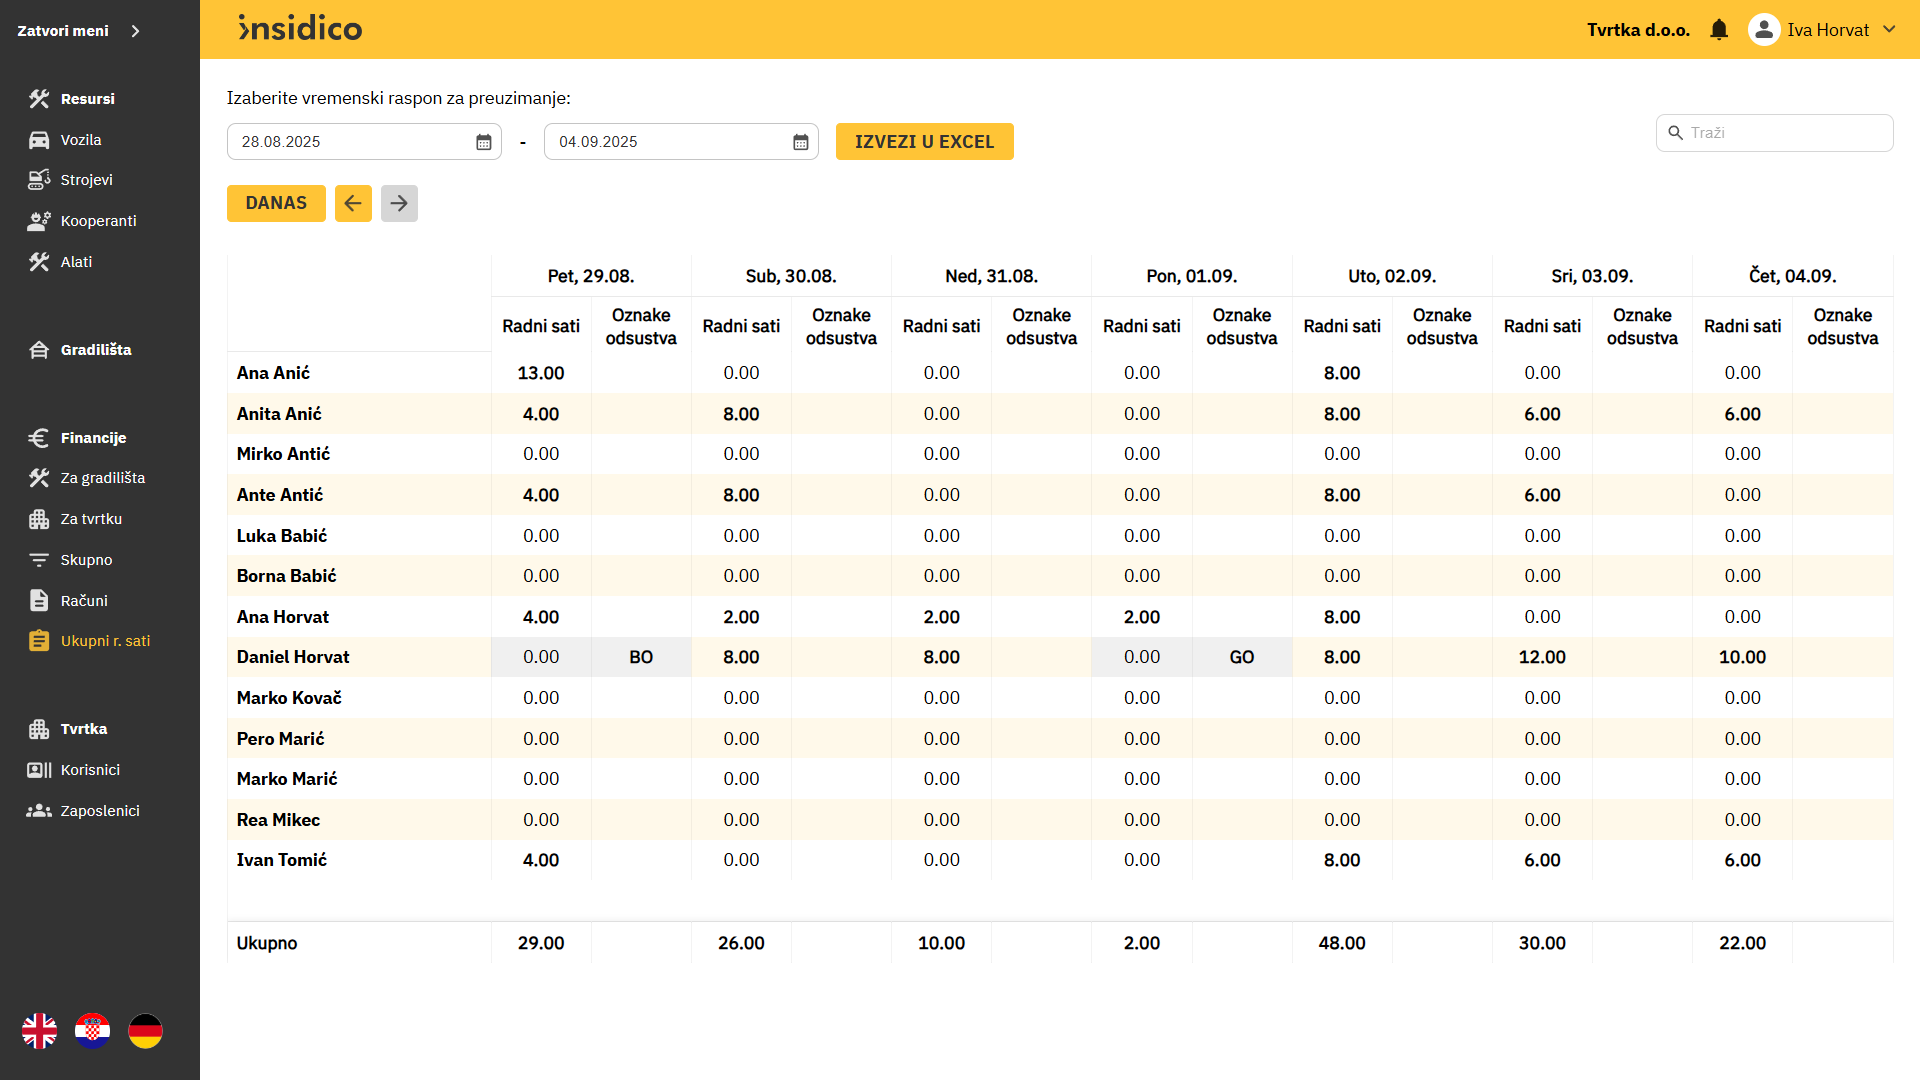Click the notifications bell icon
This screenshot has width=1920, height=1080.
1719,30
